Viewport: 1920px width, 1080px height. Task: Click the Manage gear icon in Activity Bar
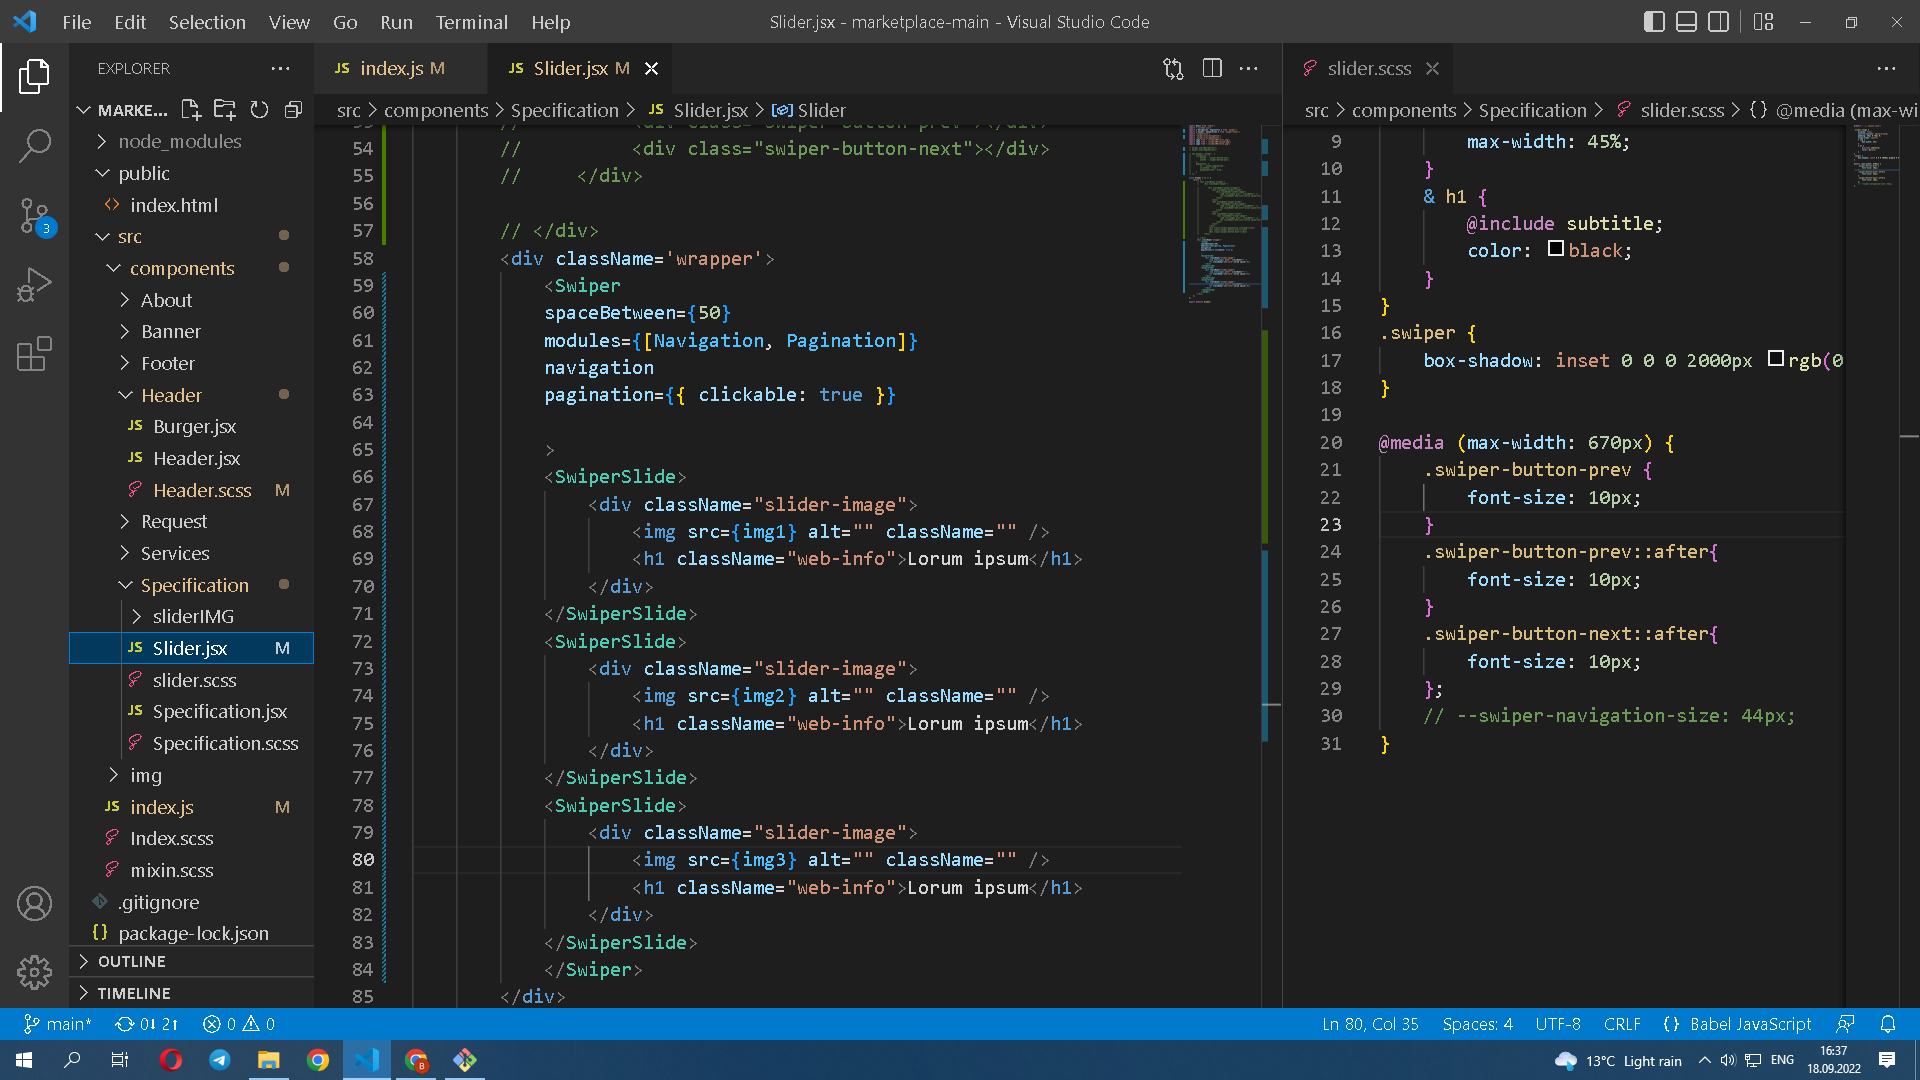(x=35, y=972)
